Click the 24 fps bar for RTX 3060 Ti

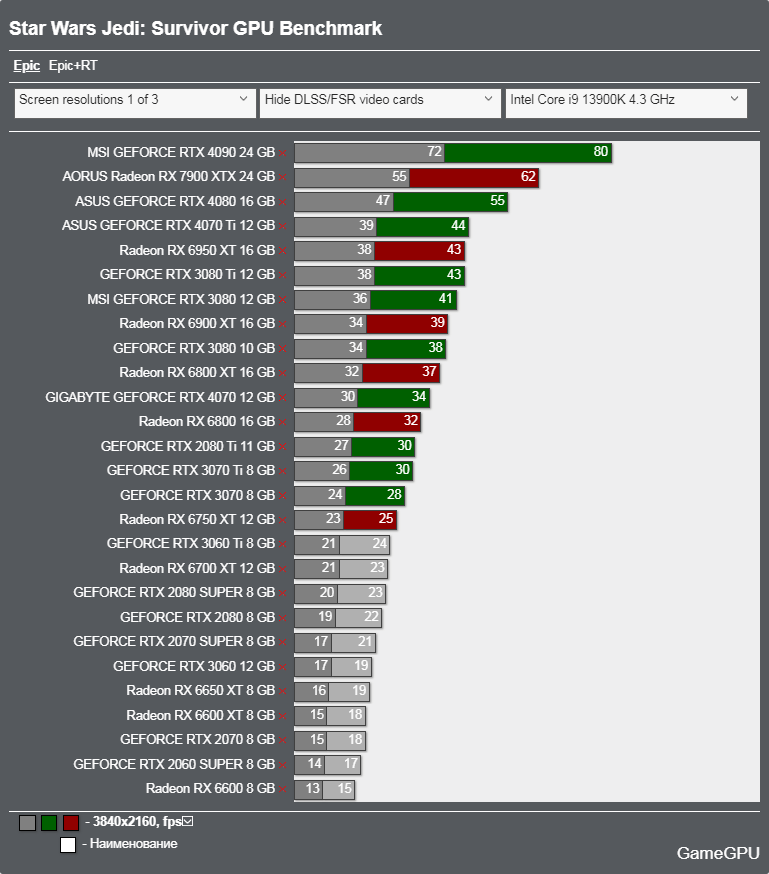(x=364, y=544)
